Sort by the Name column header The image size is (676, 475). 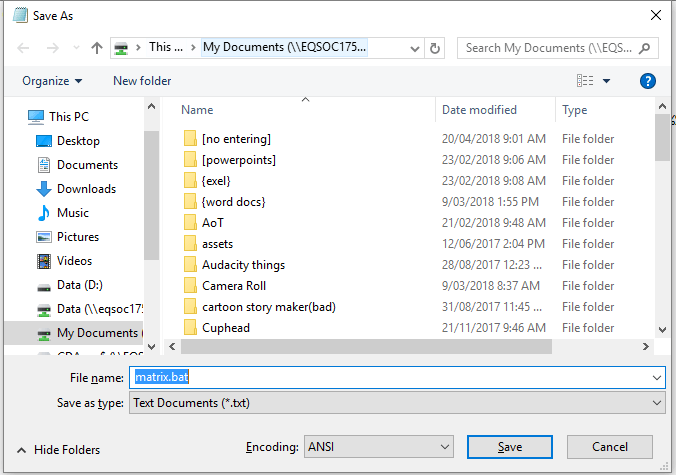point(197,110)
